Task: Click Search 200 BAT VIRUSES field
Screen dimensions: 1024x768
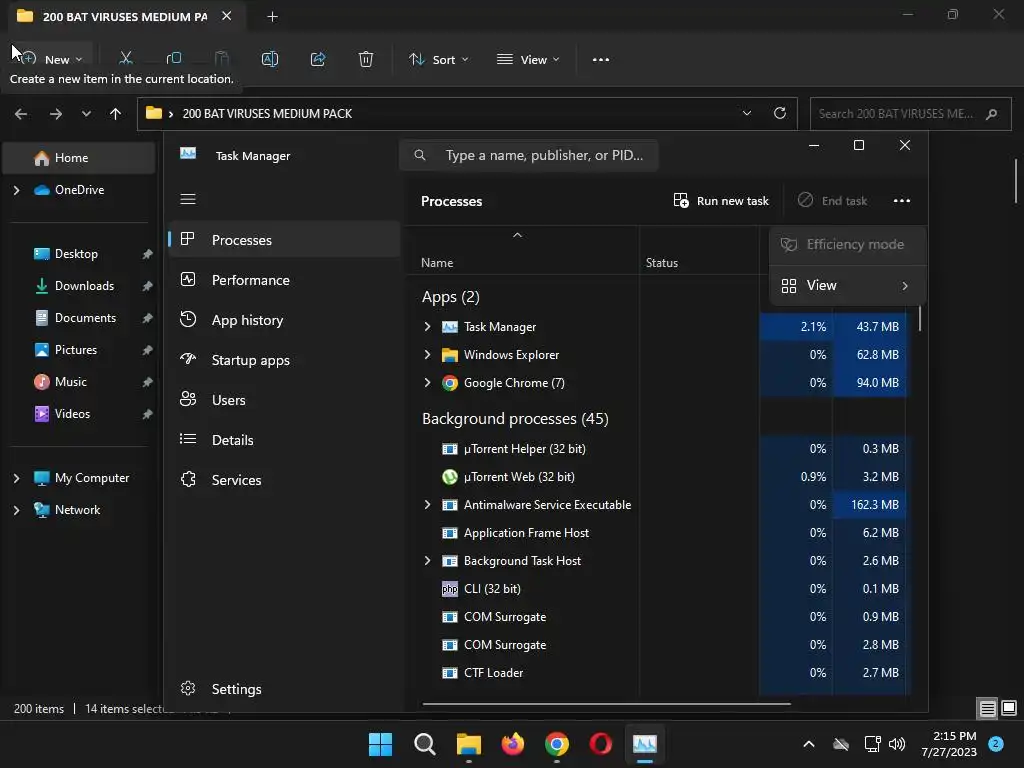Action: (x=910, y=114)
